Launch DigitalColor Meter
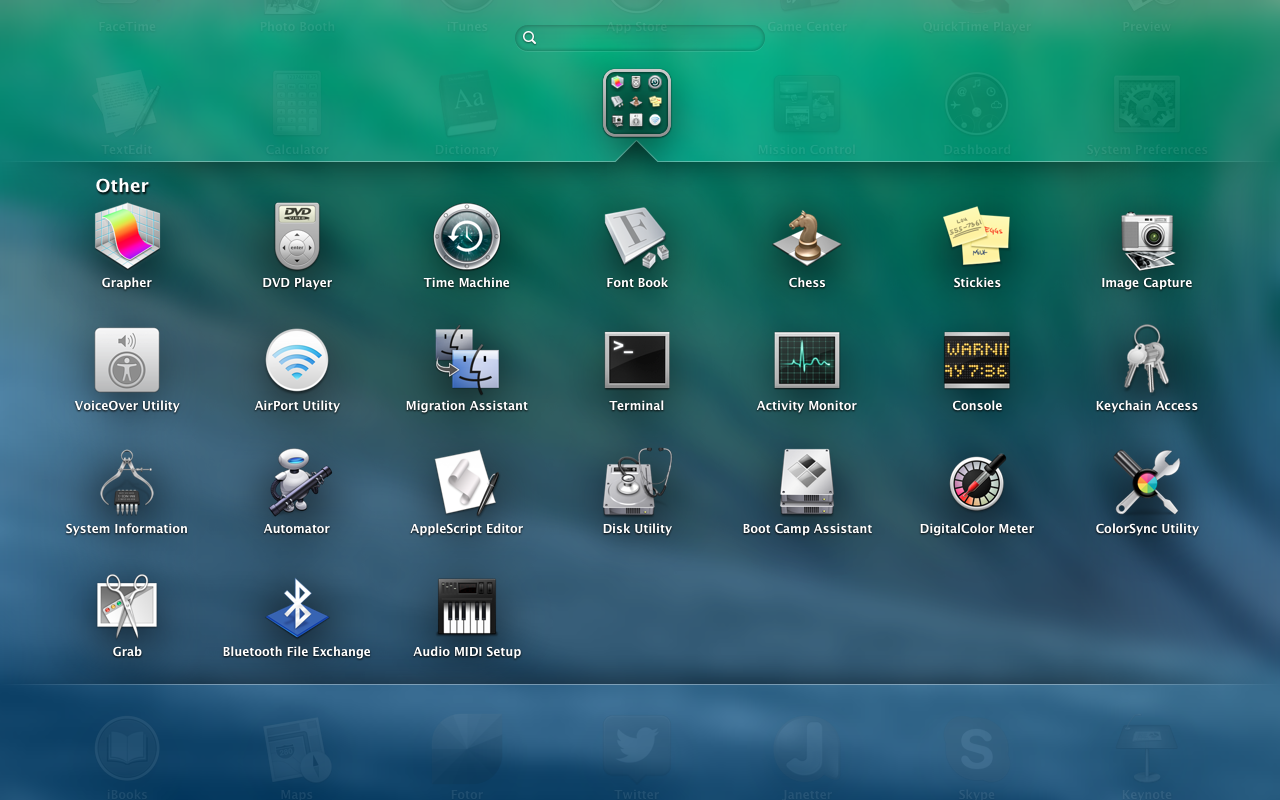 (x=977, y=482)
